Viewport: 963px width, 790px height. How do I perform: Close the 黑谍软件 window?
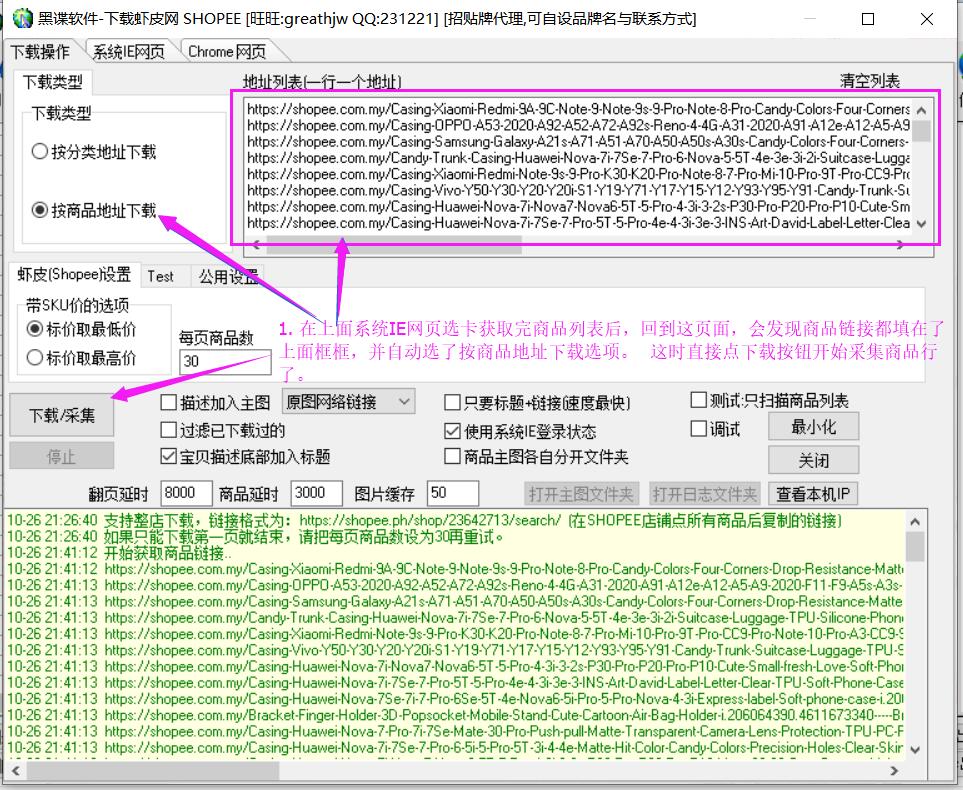coord(927,19)
